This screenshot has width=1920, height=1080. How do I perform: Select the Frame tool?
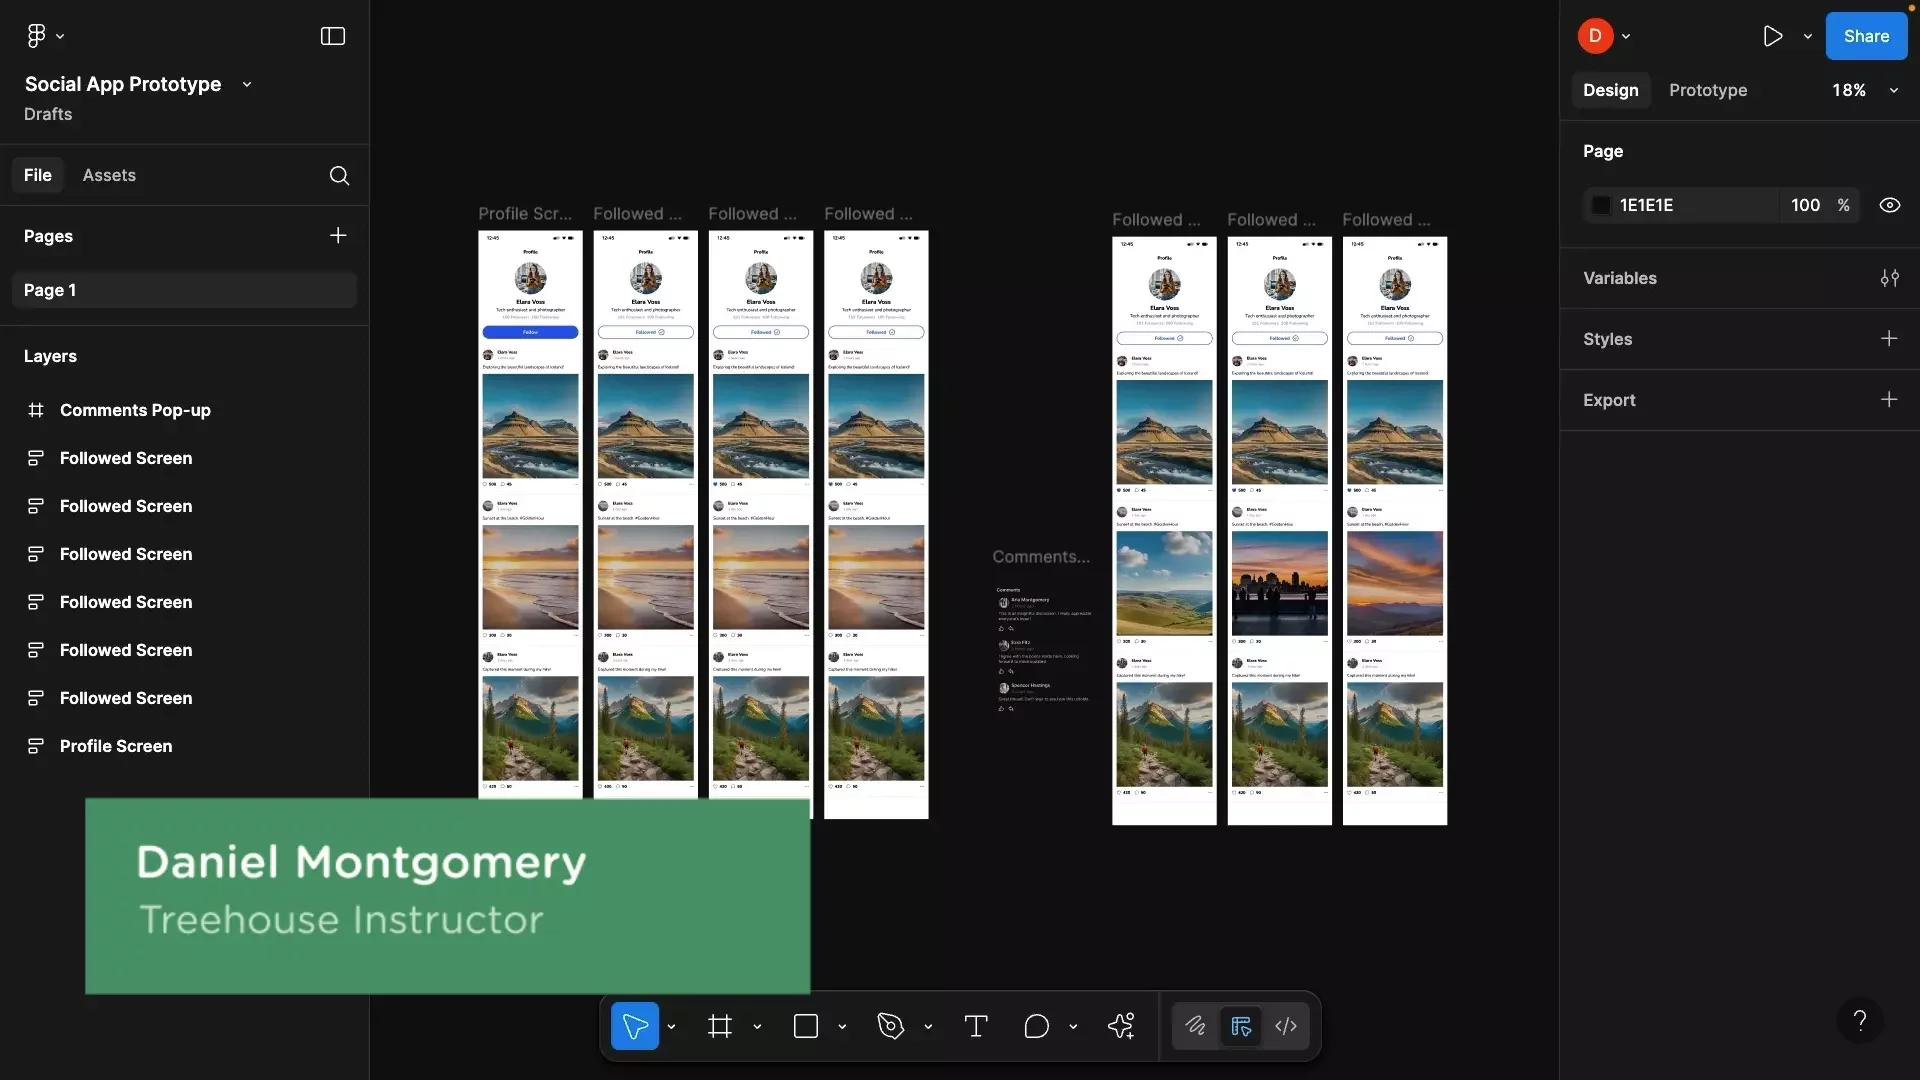click(x=719, y=1026)
